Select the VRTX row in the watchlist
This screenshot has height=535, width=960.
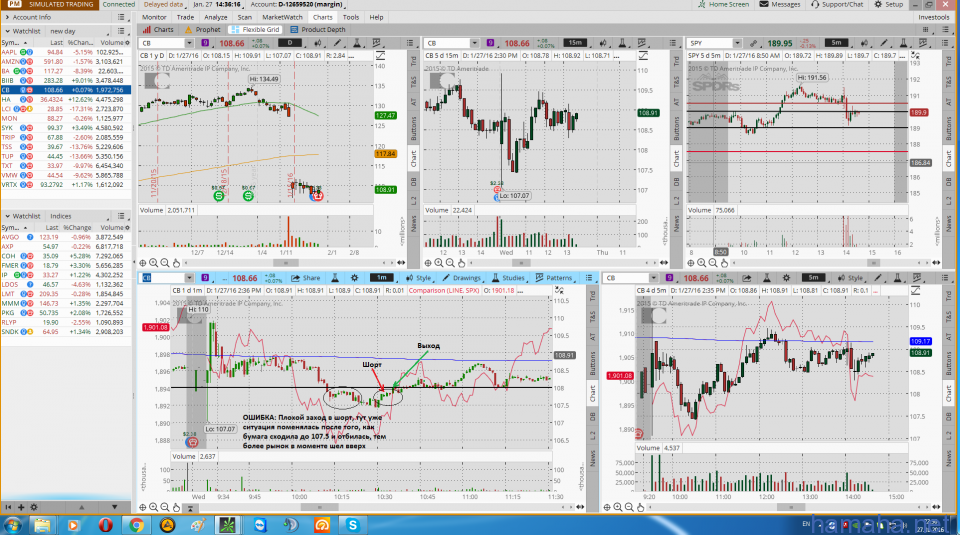(x=66, y=184)
